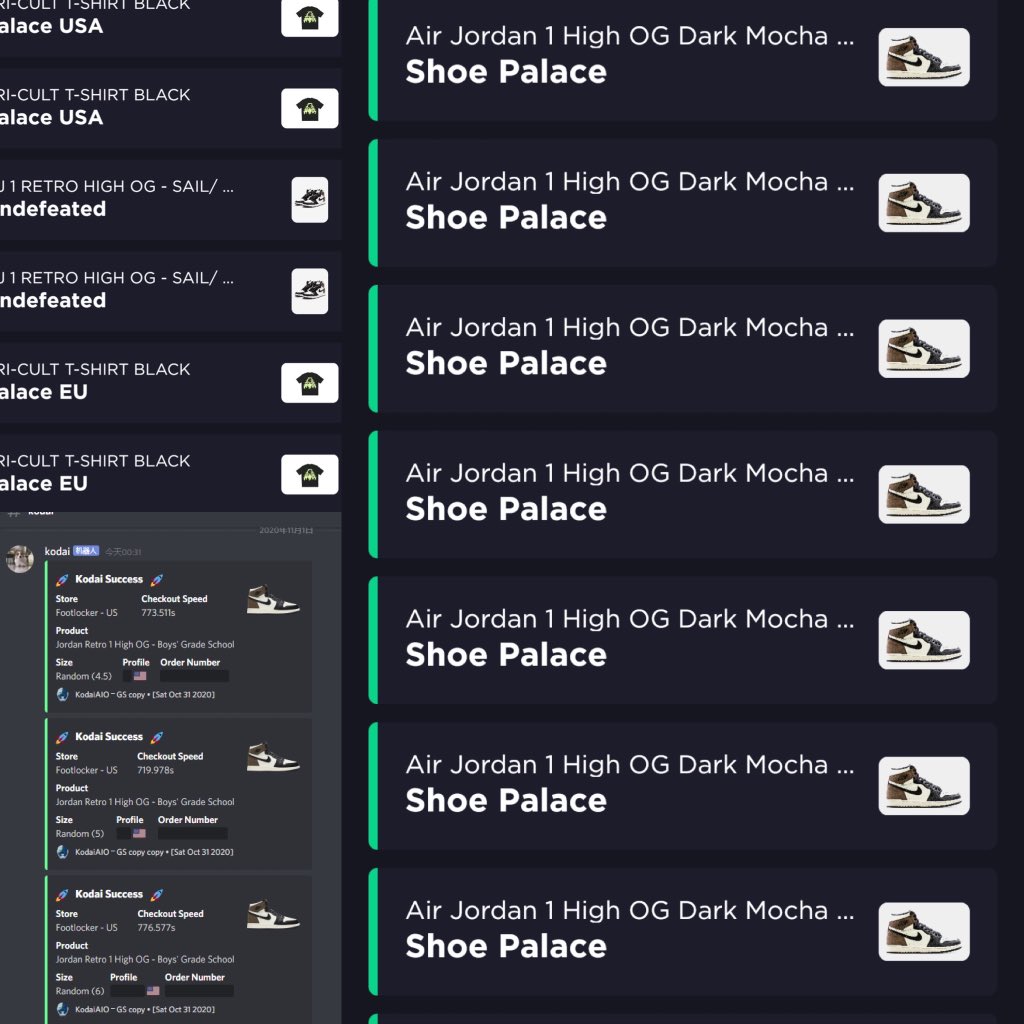Open Dark Mocha thumbnail on second Shoe Palace card
Screen dimensions: 1024x1024
click(x=923, y=202)
